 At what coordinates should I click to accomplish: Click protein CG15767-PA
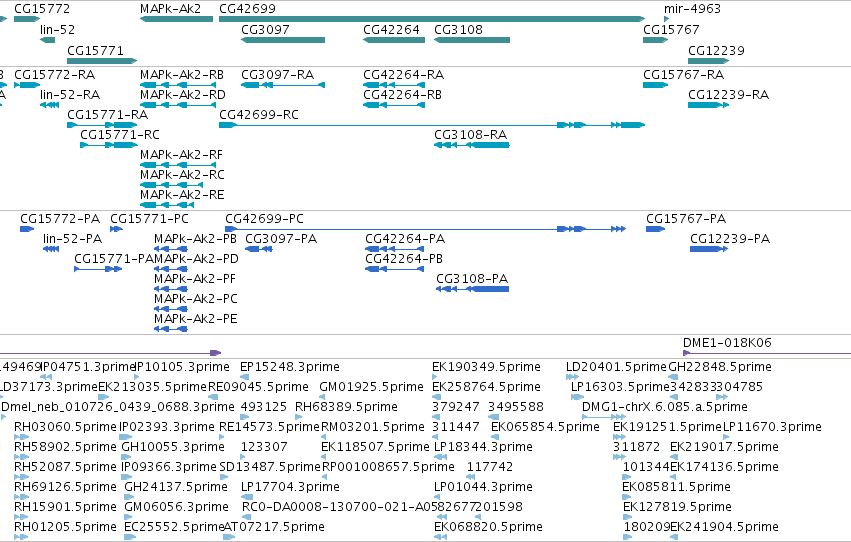point(656,229)
